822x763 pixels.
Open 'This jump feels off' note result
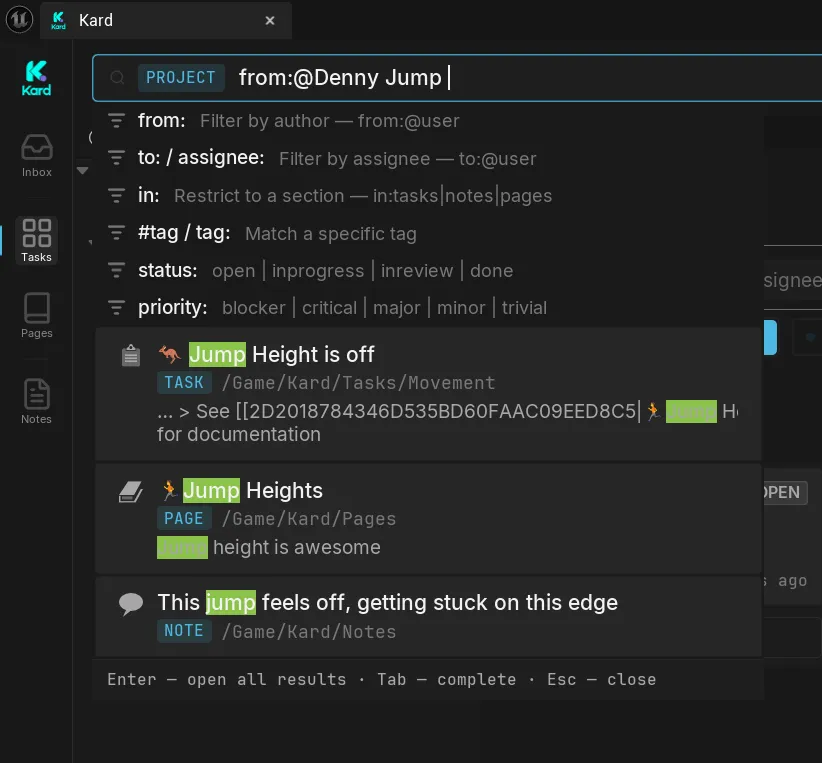428,616
